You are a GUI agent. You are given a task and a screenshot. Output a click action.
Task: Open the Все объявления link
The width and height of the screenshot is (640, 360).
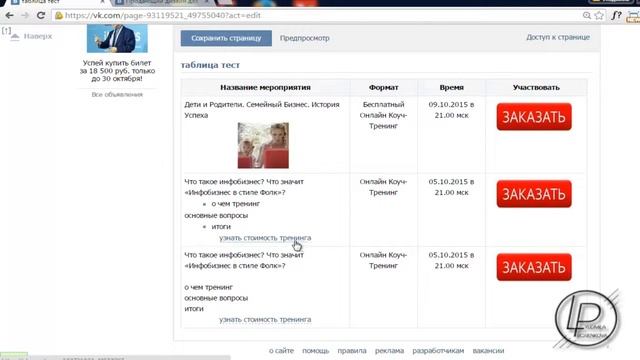pos(117,94)
